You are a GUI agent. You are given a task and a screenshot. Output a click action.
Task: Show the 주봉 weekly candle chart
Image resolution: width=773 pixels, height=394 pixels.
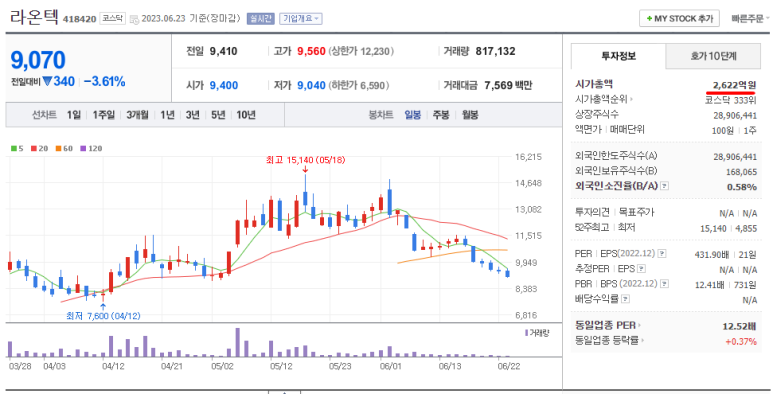click(441, 115)
